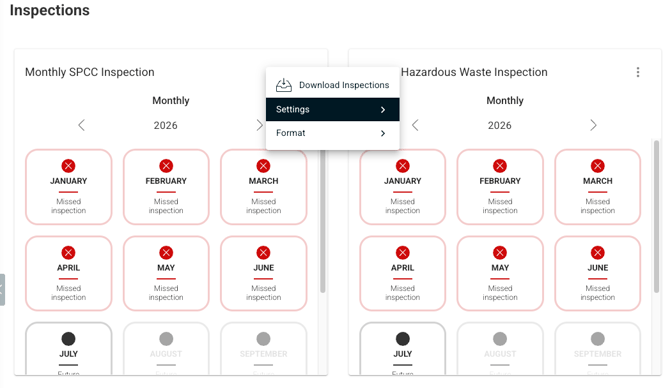Viewport: 670px width, 388px height.
Task: Advance to next year in Hazardous Waste panel
Action: [593, 125]
